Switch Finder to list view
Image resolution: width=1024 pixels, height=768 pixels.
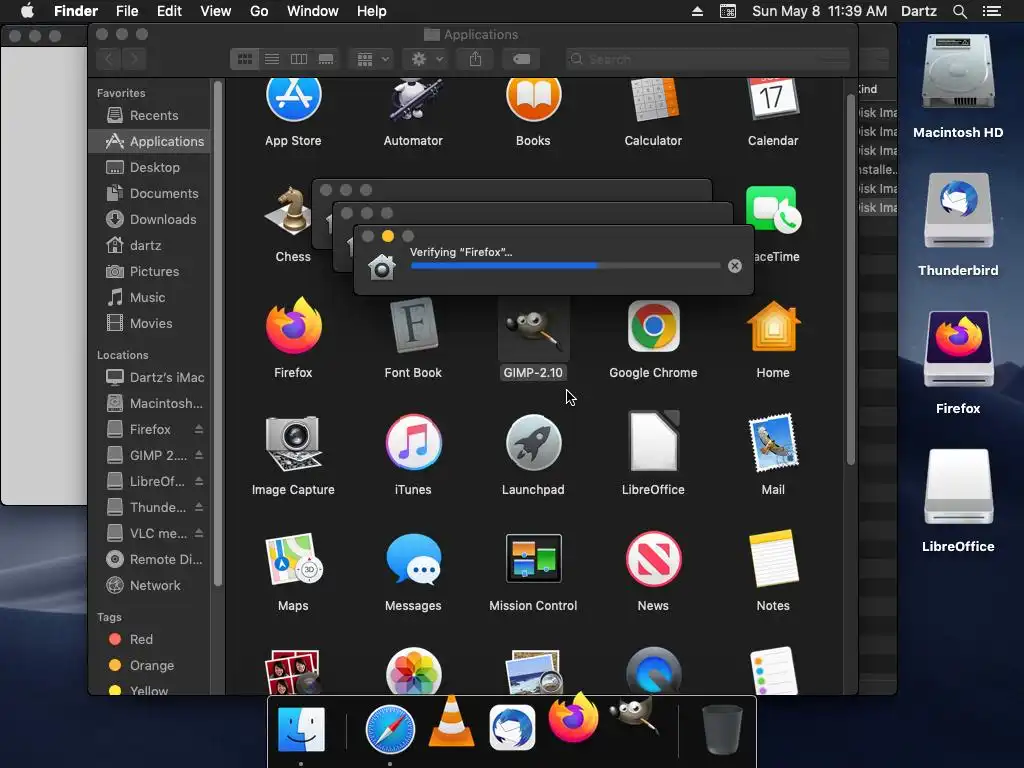click(x=272, y=59)
